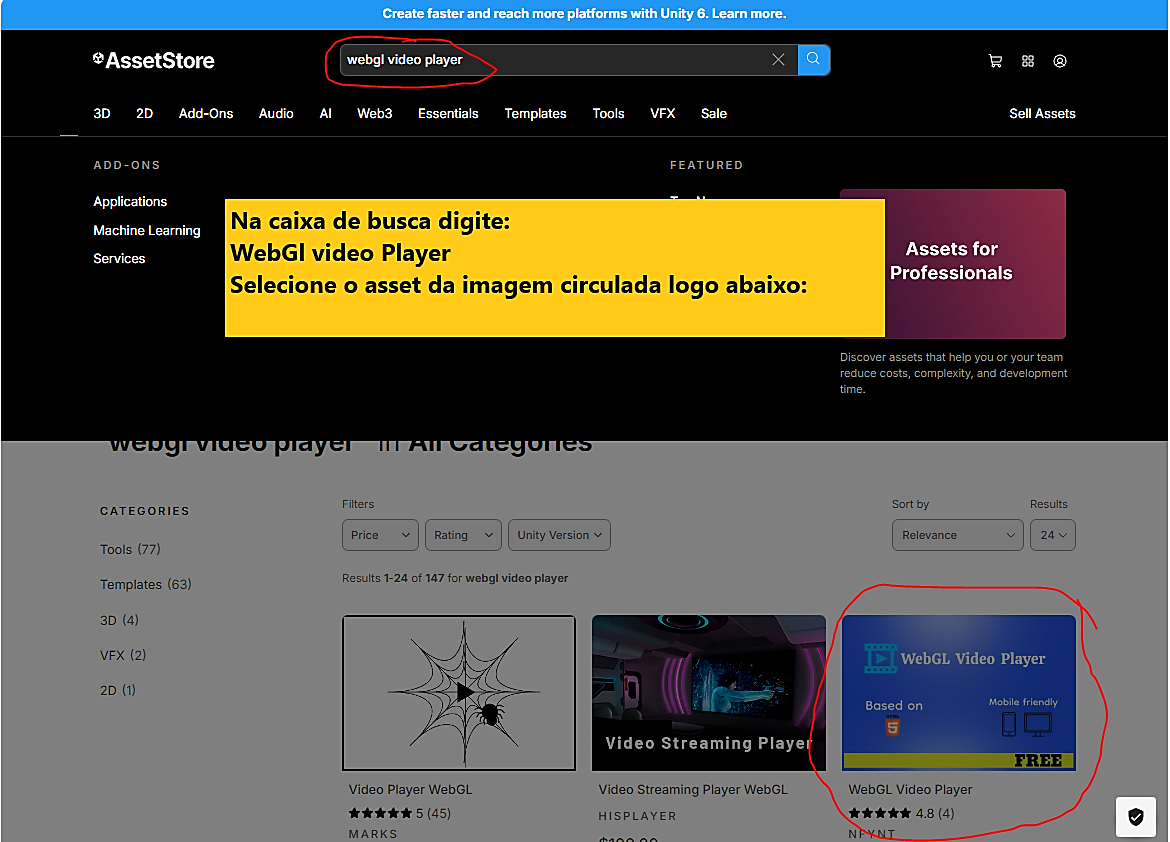
Task: Click the 4.8 (4) star rating
Action: click(901, 814)
